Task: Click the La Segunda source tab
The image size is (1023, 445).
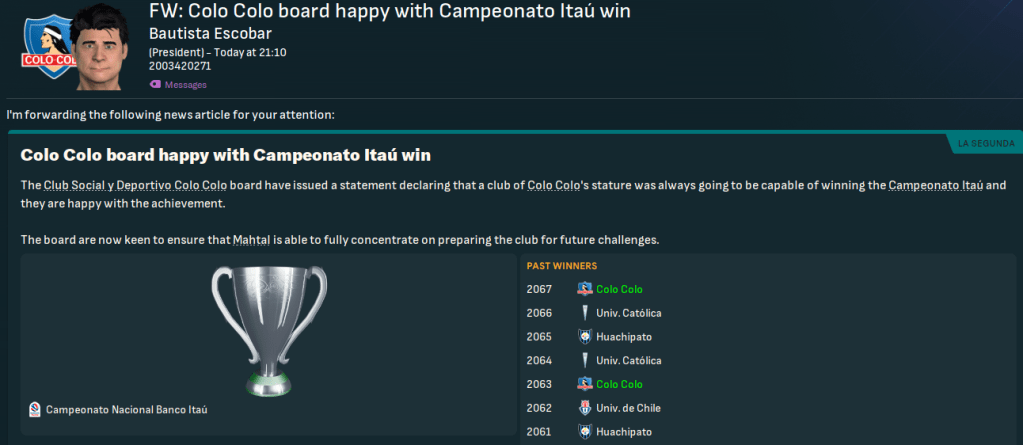Action: pyautogui.click(x=985, y=144)
